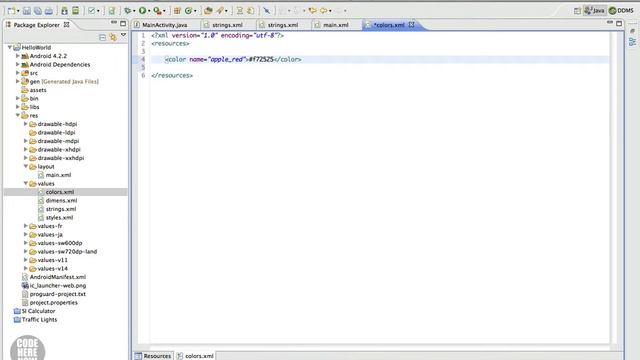Viewport: 640px width, 360px height.
Task: Switch to the Java perspective
Action: point(594,11)
